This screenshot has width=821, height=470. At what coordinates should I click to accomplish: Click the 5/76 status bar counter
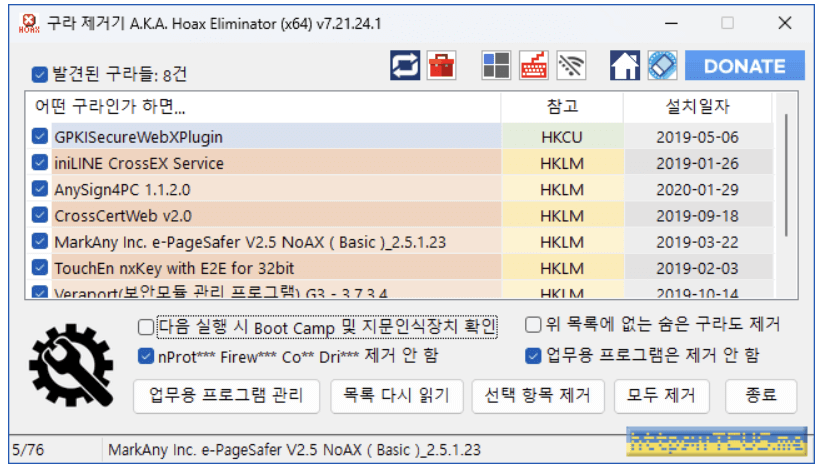pos(28,450)
